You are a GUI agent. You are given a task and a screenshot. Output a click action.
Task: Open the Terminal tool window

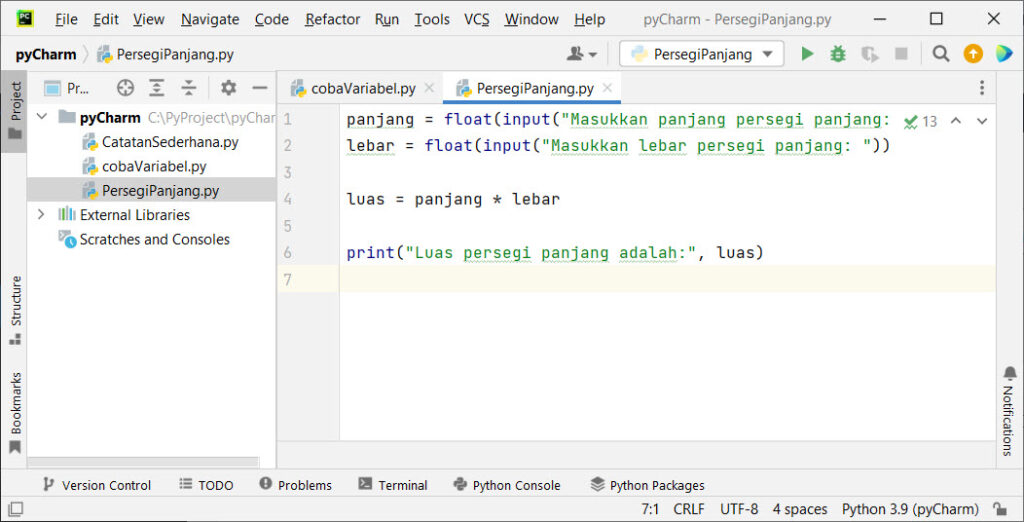click(393, 485)
